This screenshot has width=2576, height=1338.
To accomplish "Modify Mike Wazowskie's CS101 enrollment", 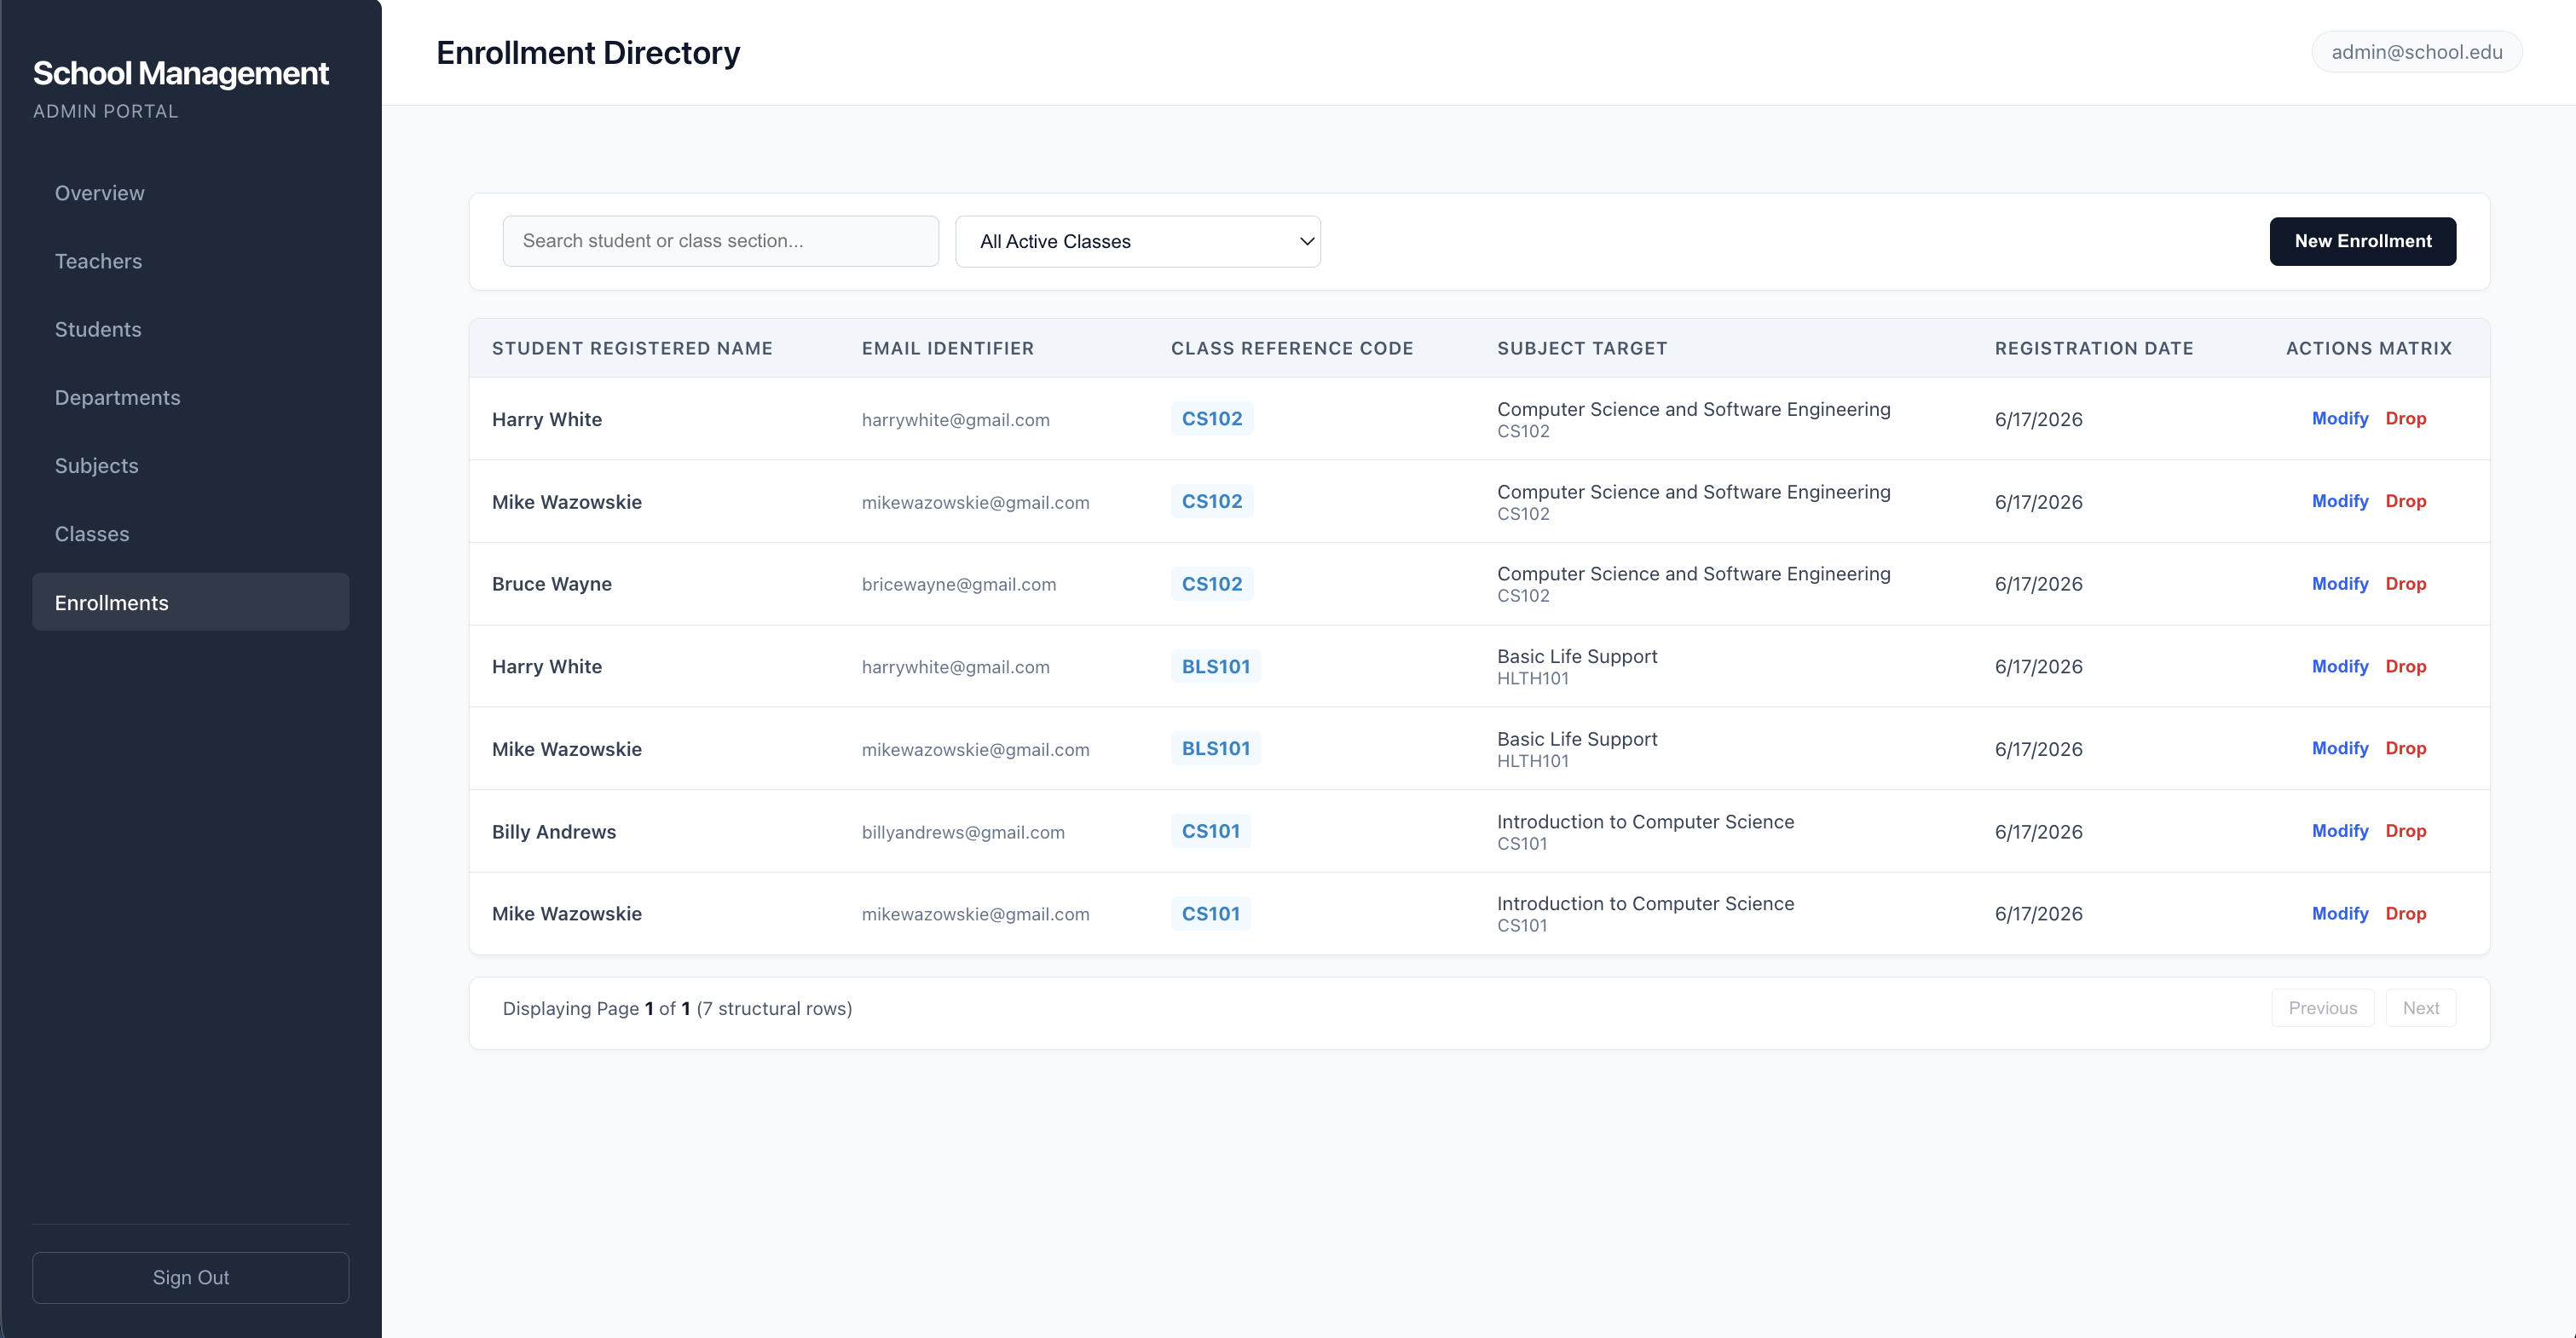I will pos(2340,913).
